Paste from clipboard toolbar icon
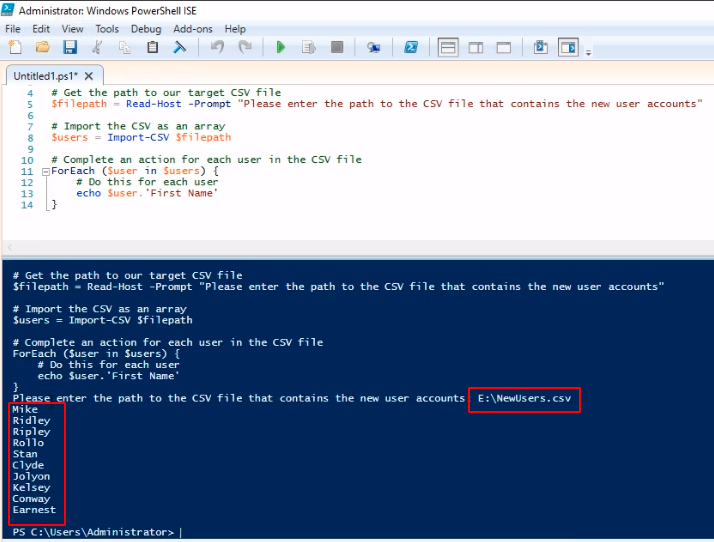The image size is (714, 542). [153, 47]
